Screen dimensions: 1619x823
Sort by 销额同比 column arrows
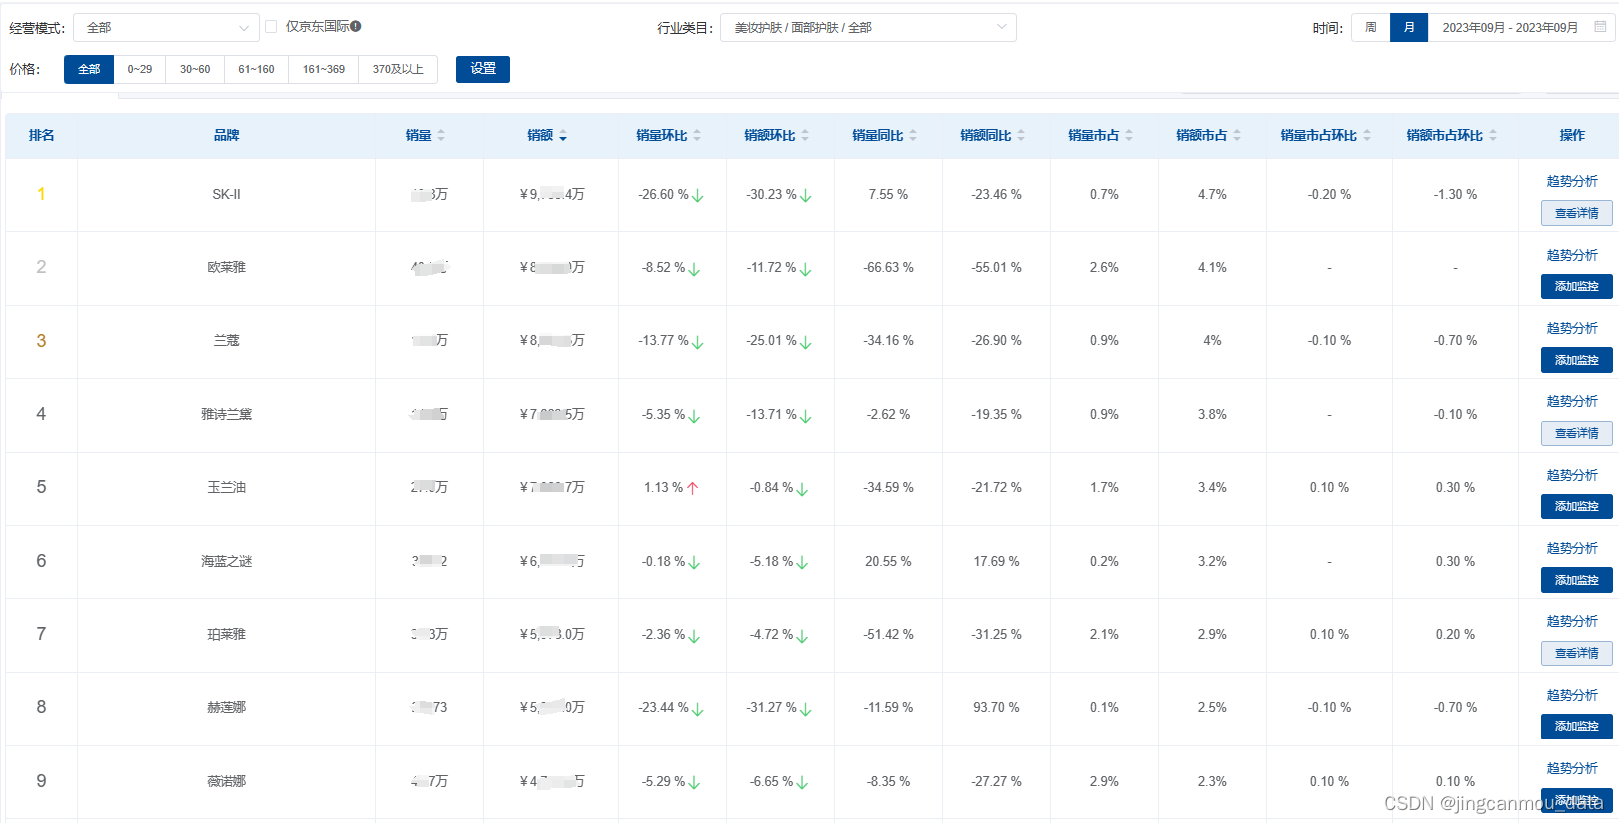pos(1021,135)
